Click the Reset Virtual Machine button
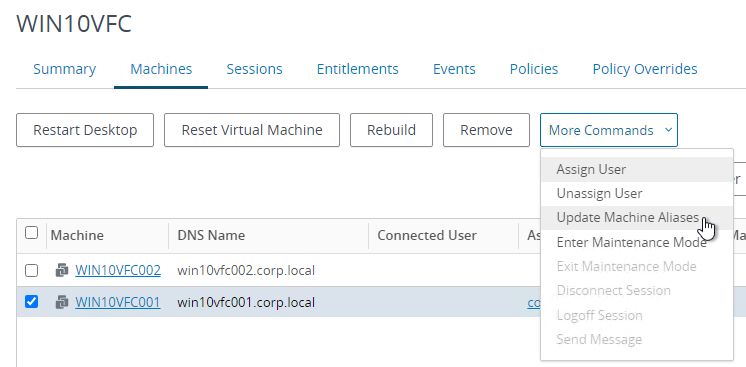 pos(252,130)
